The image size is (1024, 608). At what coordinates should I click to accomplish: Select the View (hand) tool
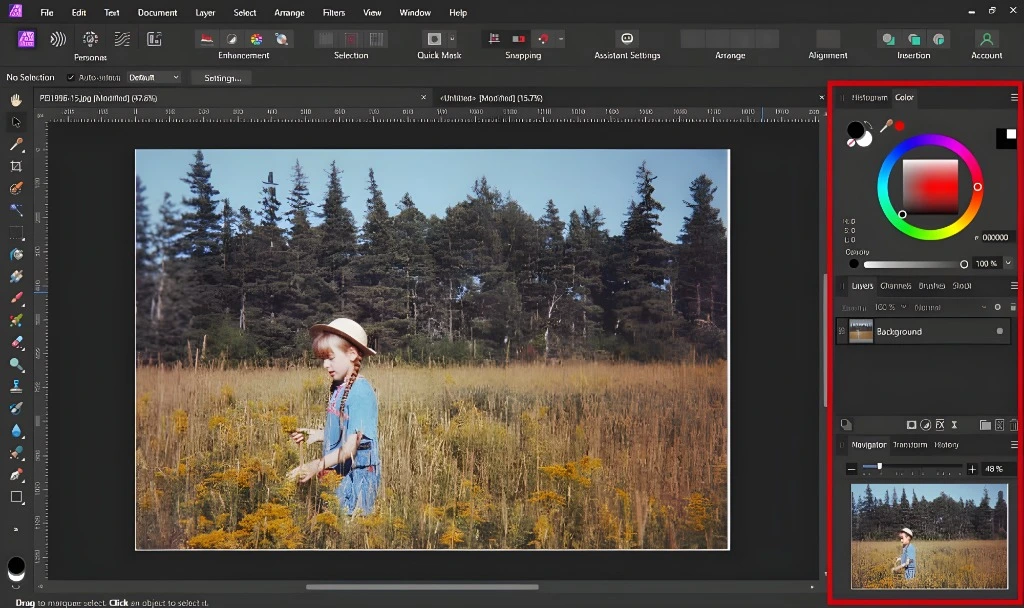tap(16, 100)
